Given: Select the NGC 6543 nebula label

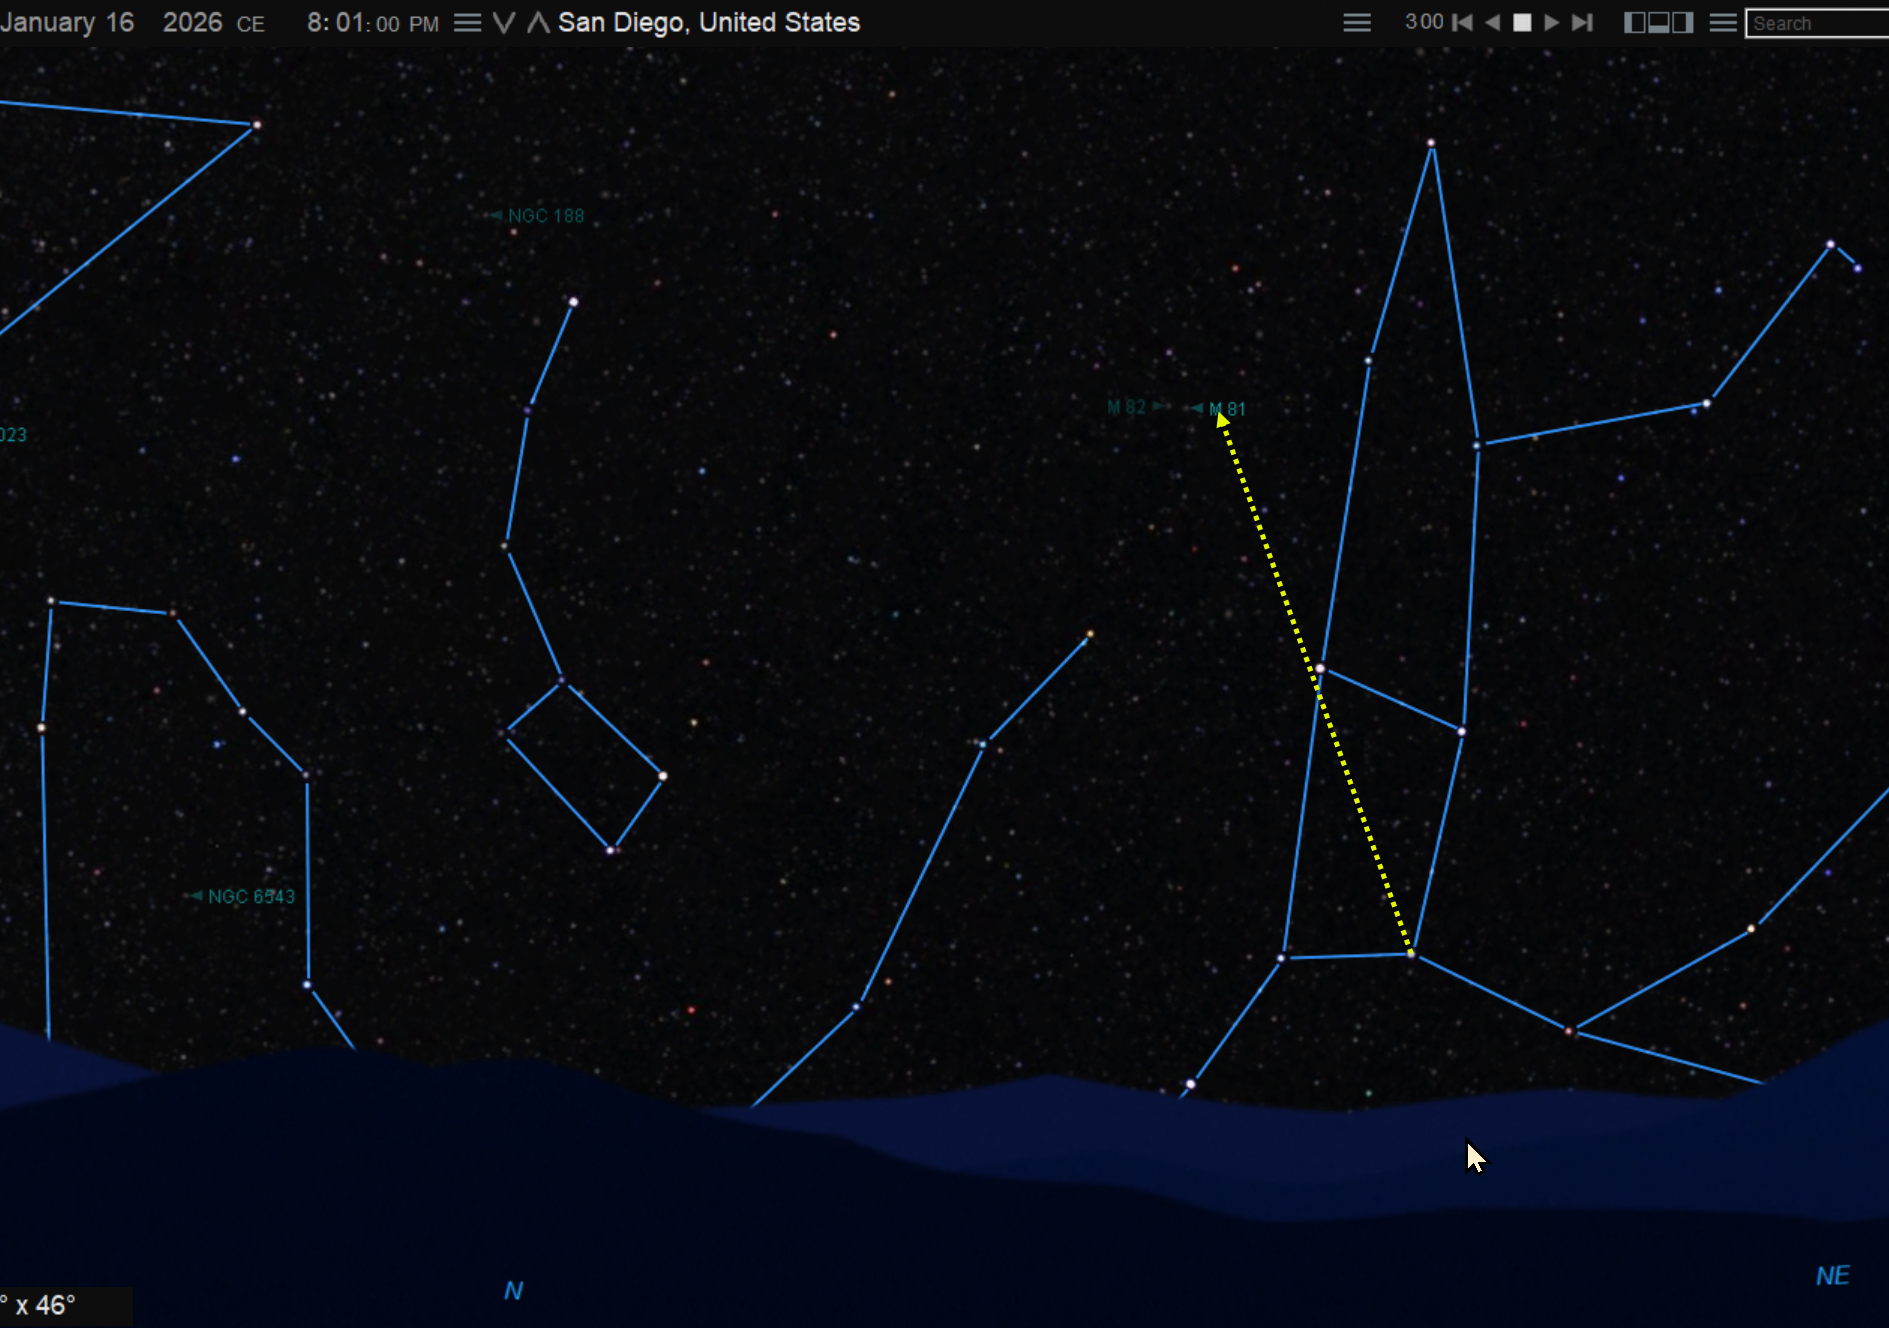Looking at the screenshot, I should click(x=251, y=896).
